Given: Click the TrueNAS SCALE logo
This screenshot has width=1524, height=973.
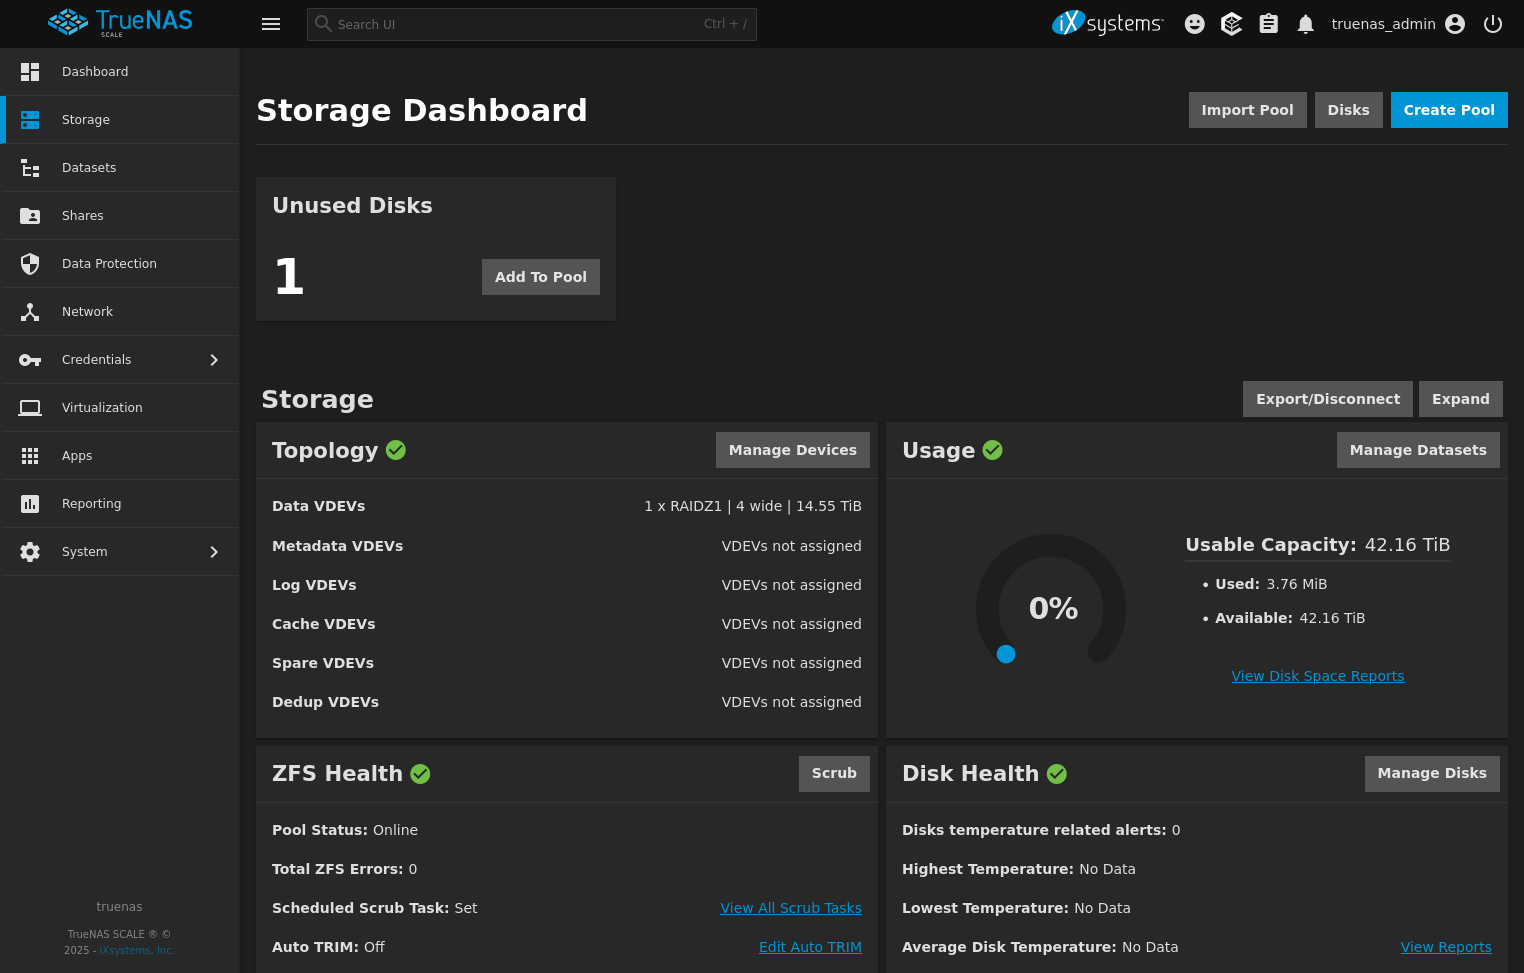Looking at the screenshot, I should [119, 22].
